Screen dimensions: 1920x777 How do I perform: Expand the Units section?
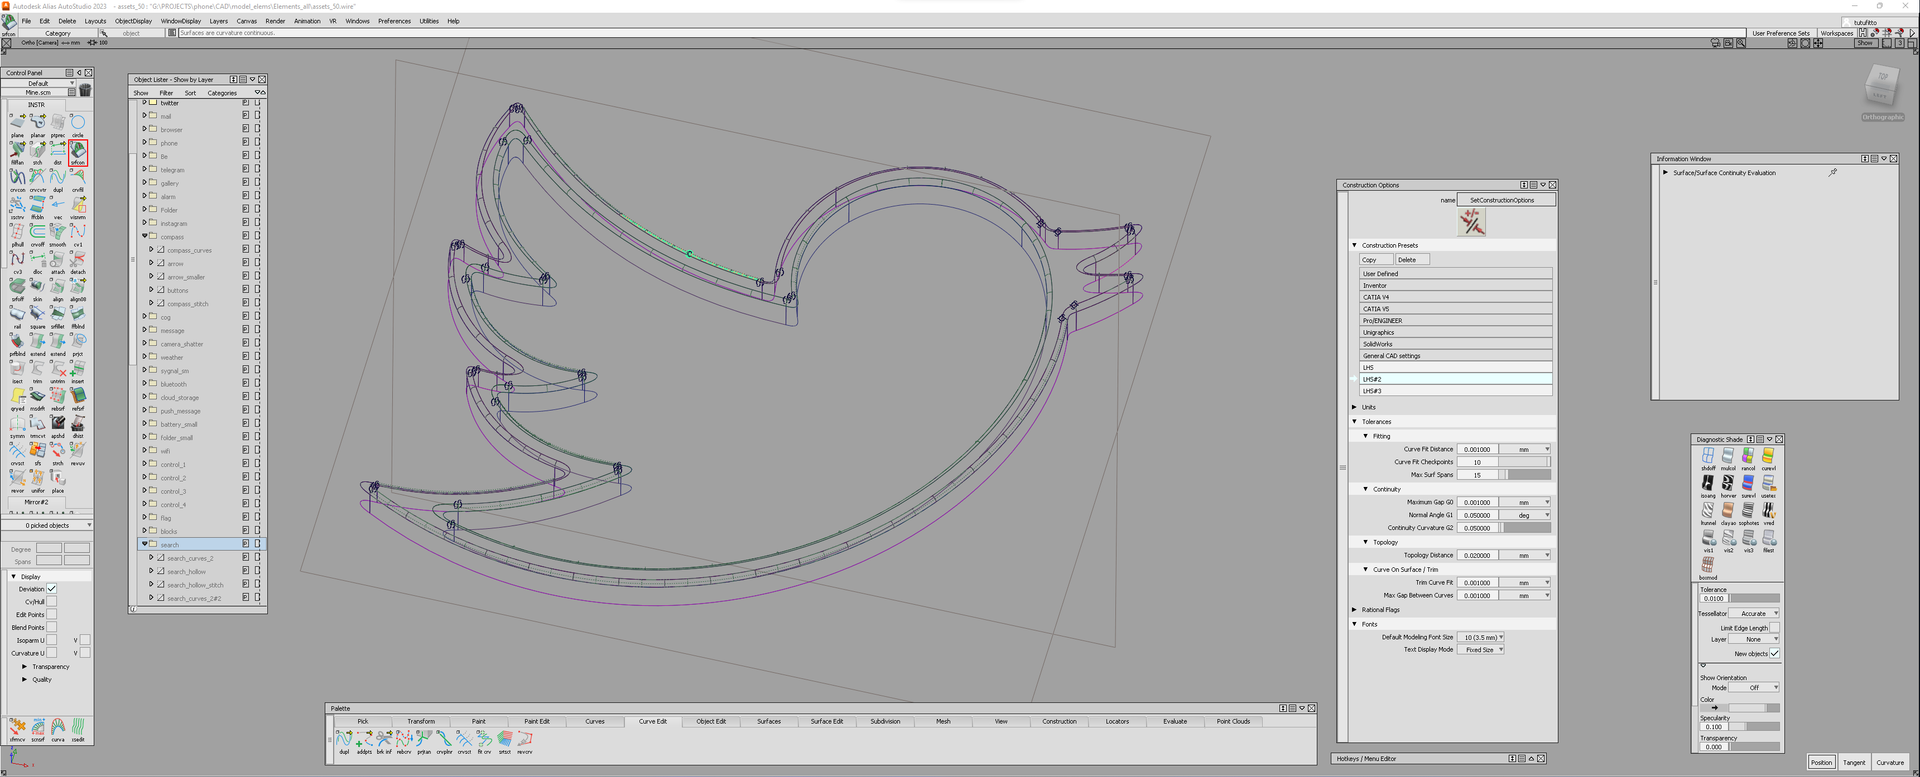1355,407
